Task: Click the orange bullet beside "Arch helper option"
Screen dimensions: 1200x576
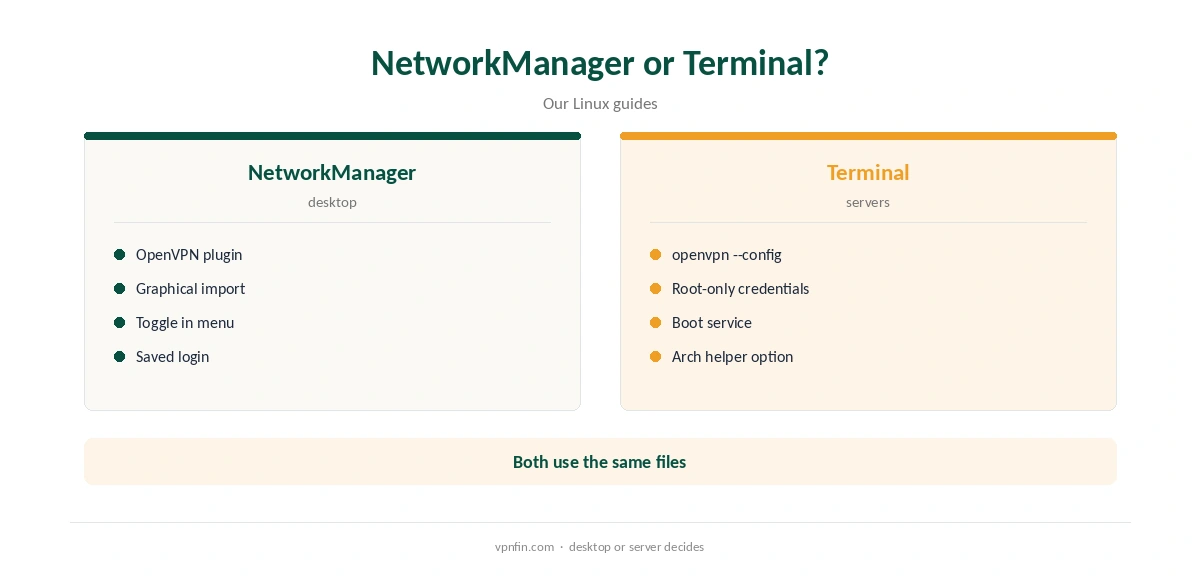Action: pyautogui.click(x=656, y=356)
